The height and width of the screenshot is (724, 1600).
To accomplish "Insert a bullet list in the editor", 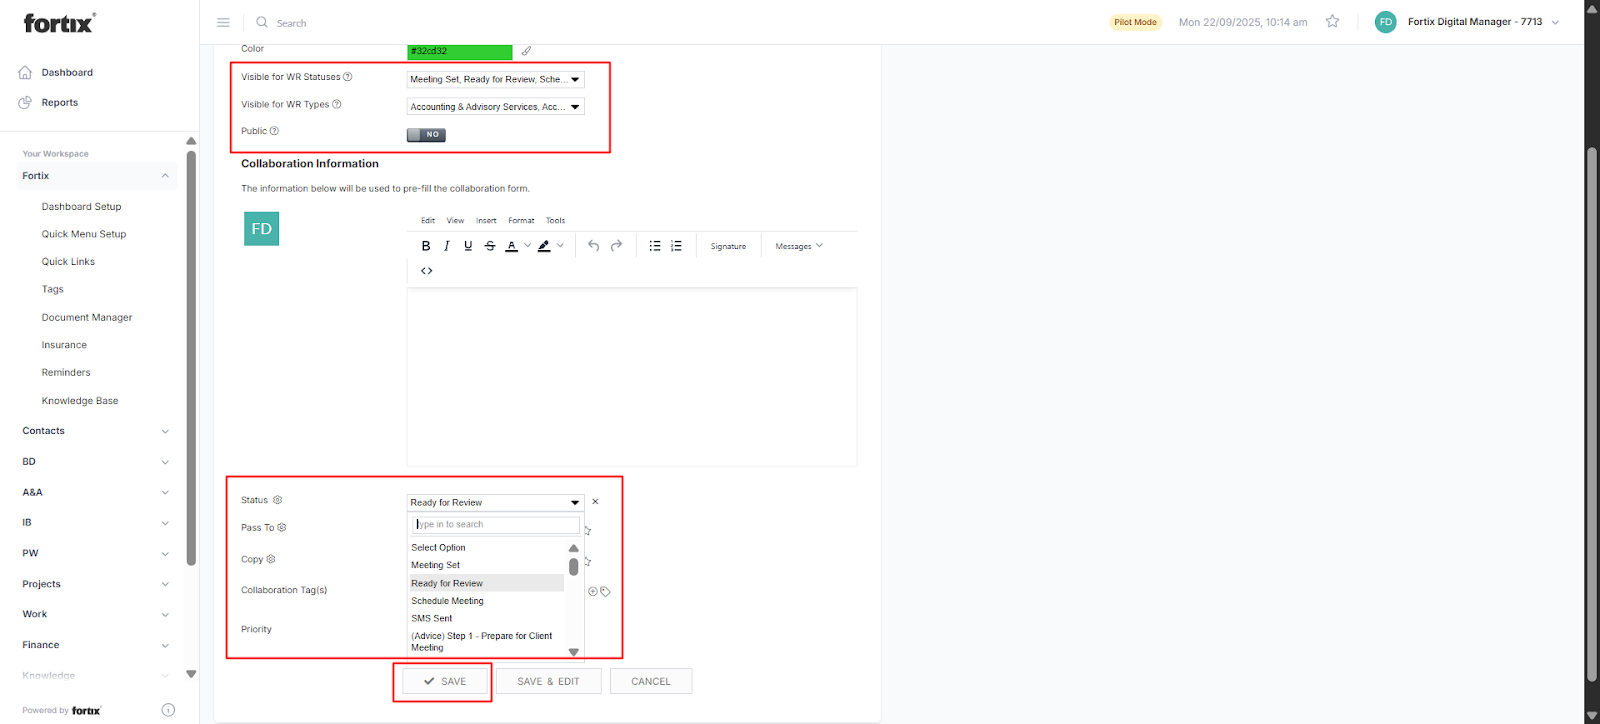I will coord(655,246).
